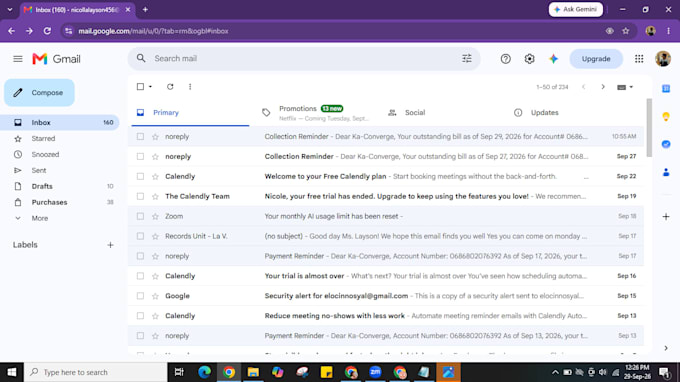Tick the select all emails checkbox
680x382 pixels.
click(140, 87)
